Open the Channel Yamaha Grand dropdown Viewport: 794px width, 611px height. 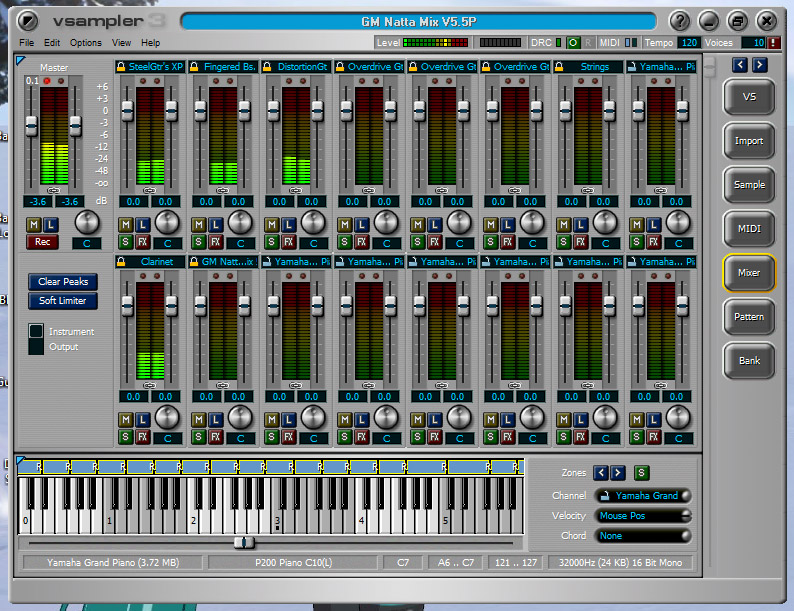(x=643, y=496)
